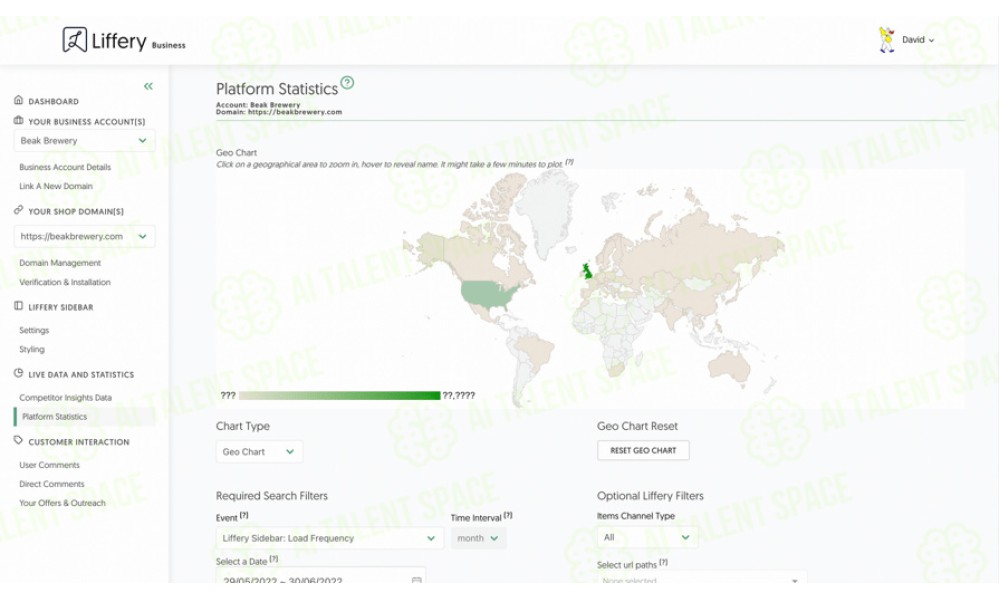1000x600 pixels.
Task: Click the Event help tooltip marker
Action: point(244,515)
